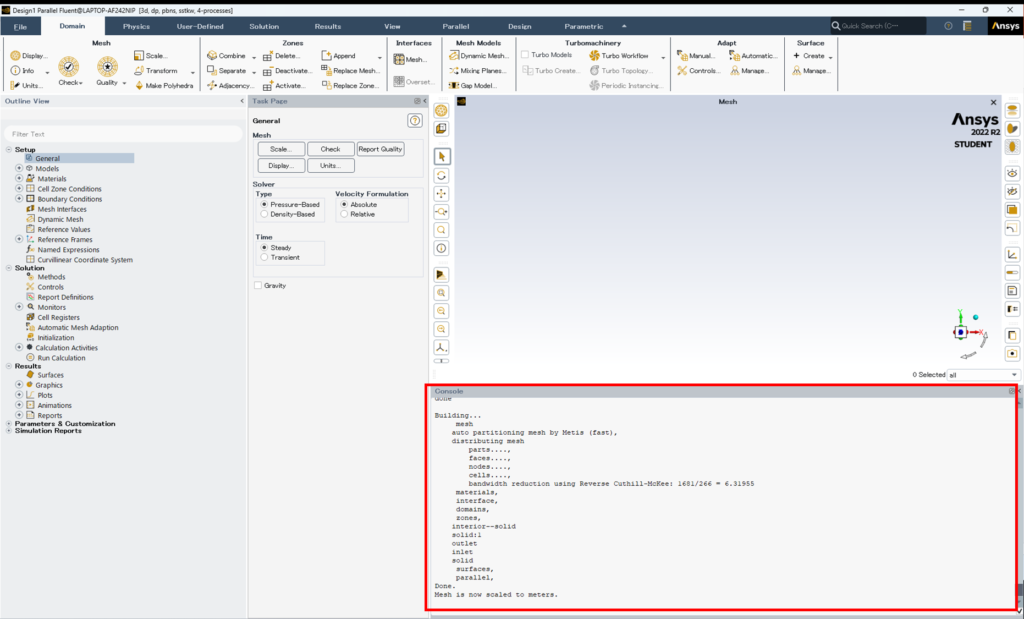Open the File menu
Image resolution: width=1024 pixels, height=619 pixels.
pos(21,26)
